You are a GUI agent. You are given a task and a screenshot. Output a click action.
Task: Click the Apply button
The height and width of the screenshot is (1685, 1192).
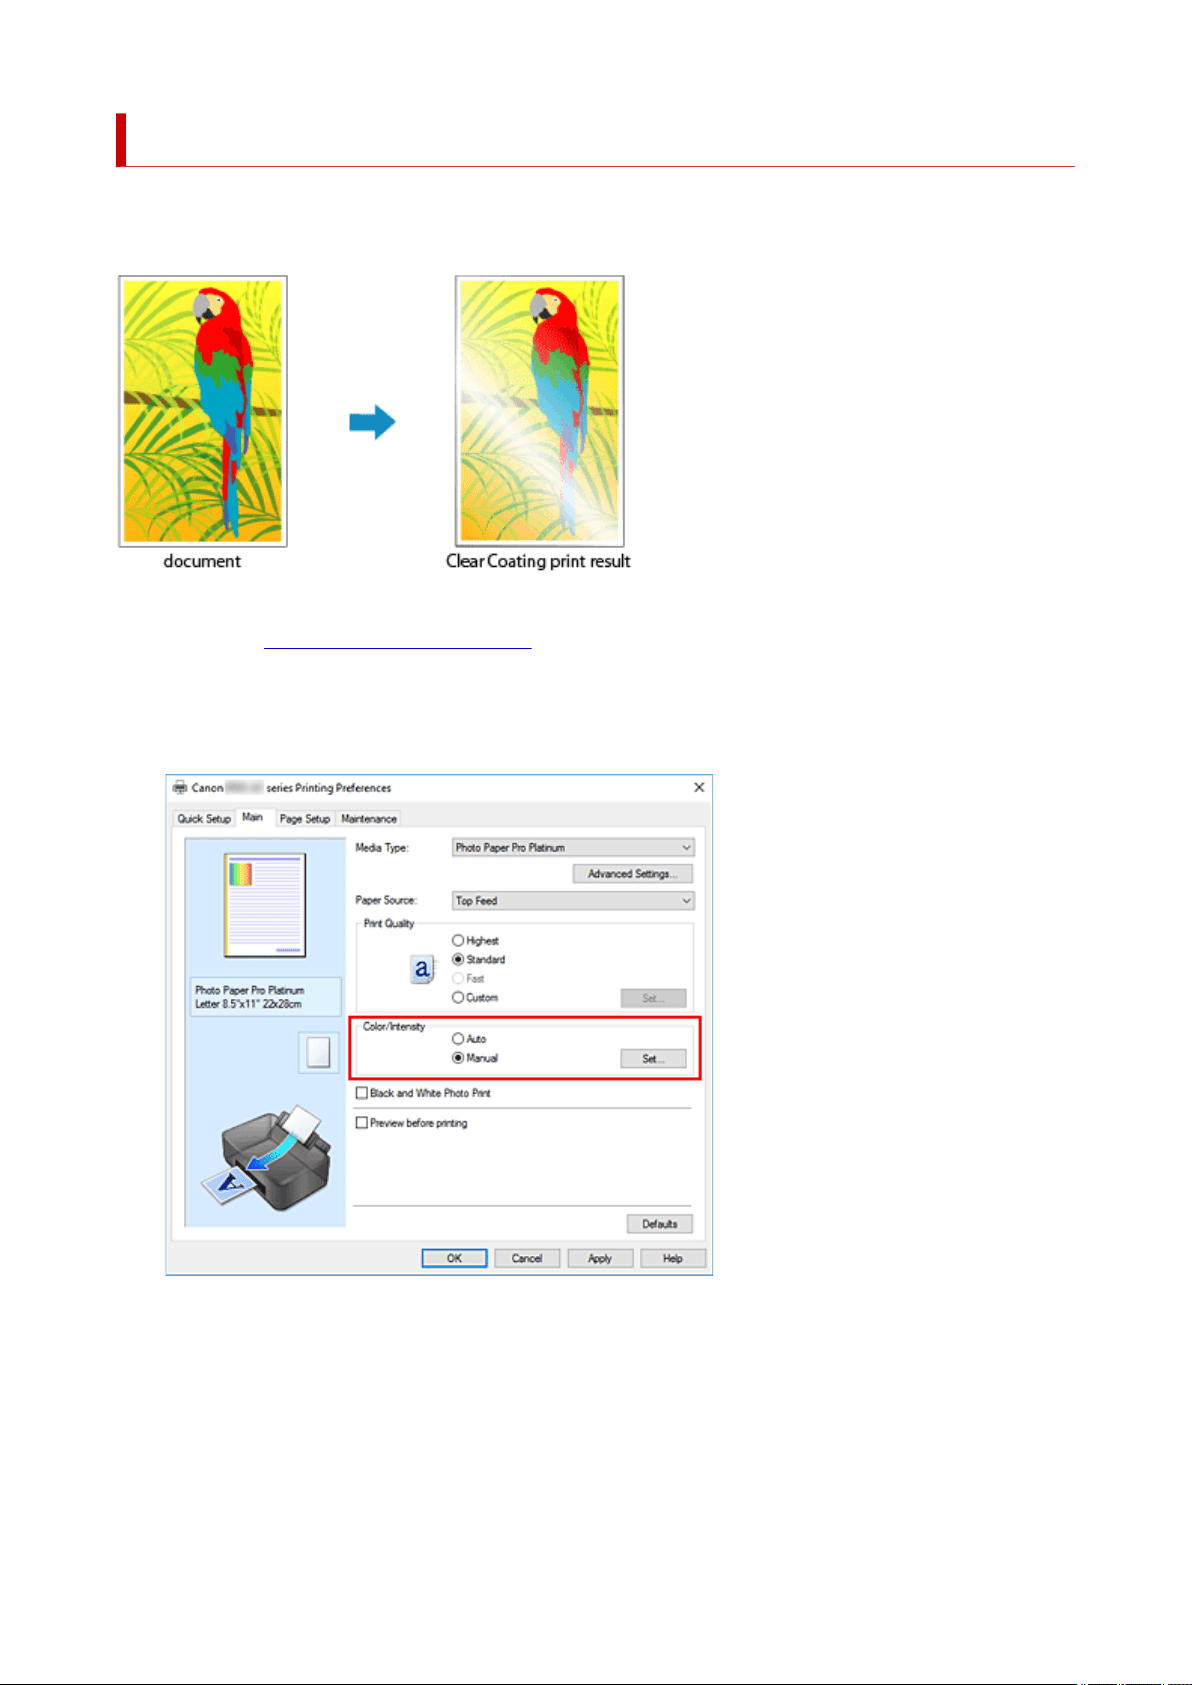pyautogui.click(x=600, y=1259)
